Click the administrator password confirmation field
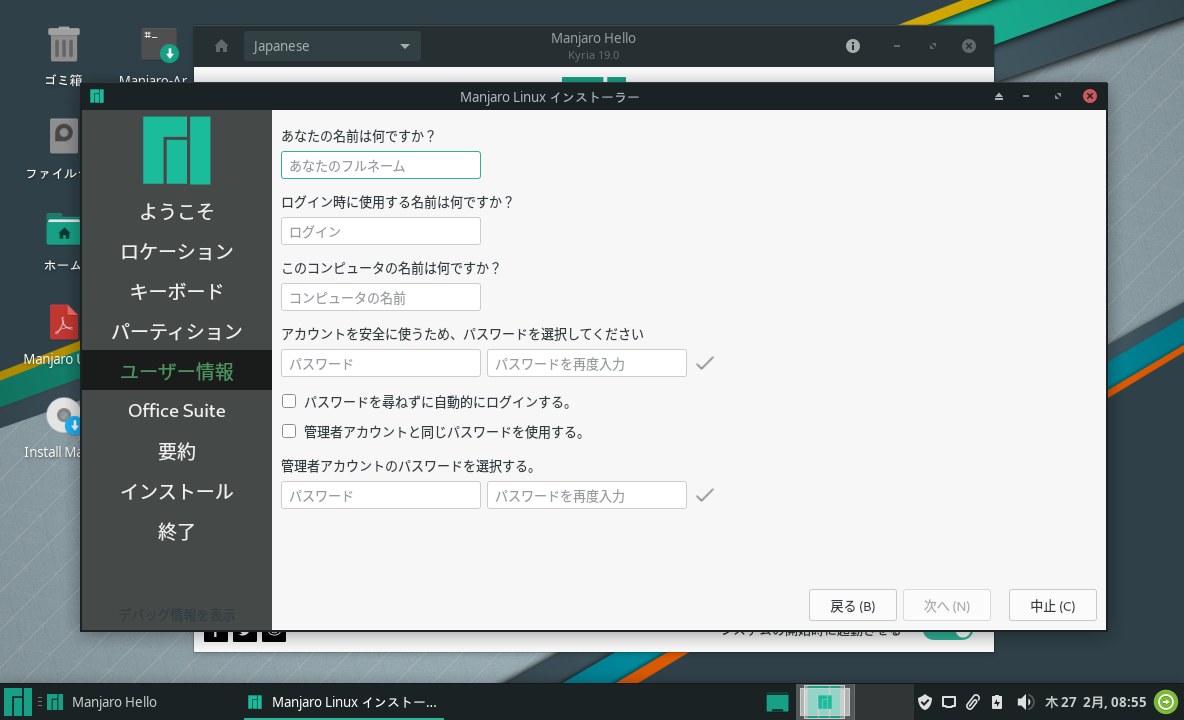Screen dimensions: 1184x720 tap(587, 495)
